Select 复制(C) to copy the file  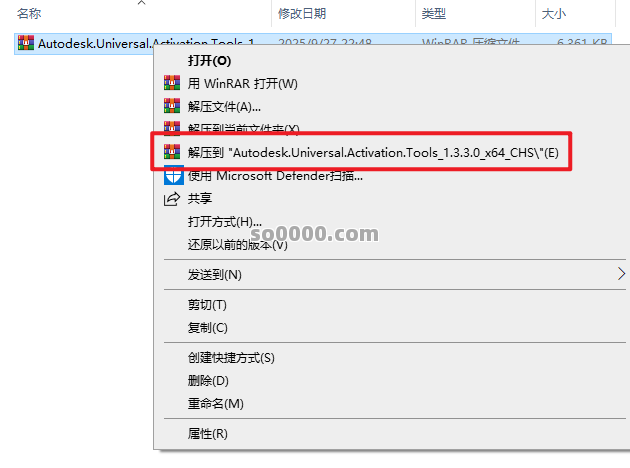208,327
